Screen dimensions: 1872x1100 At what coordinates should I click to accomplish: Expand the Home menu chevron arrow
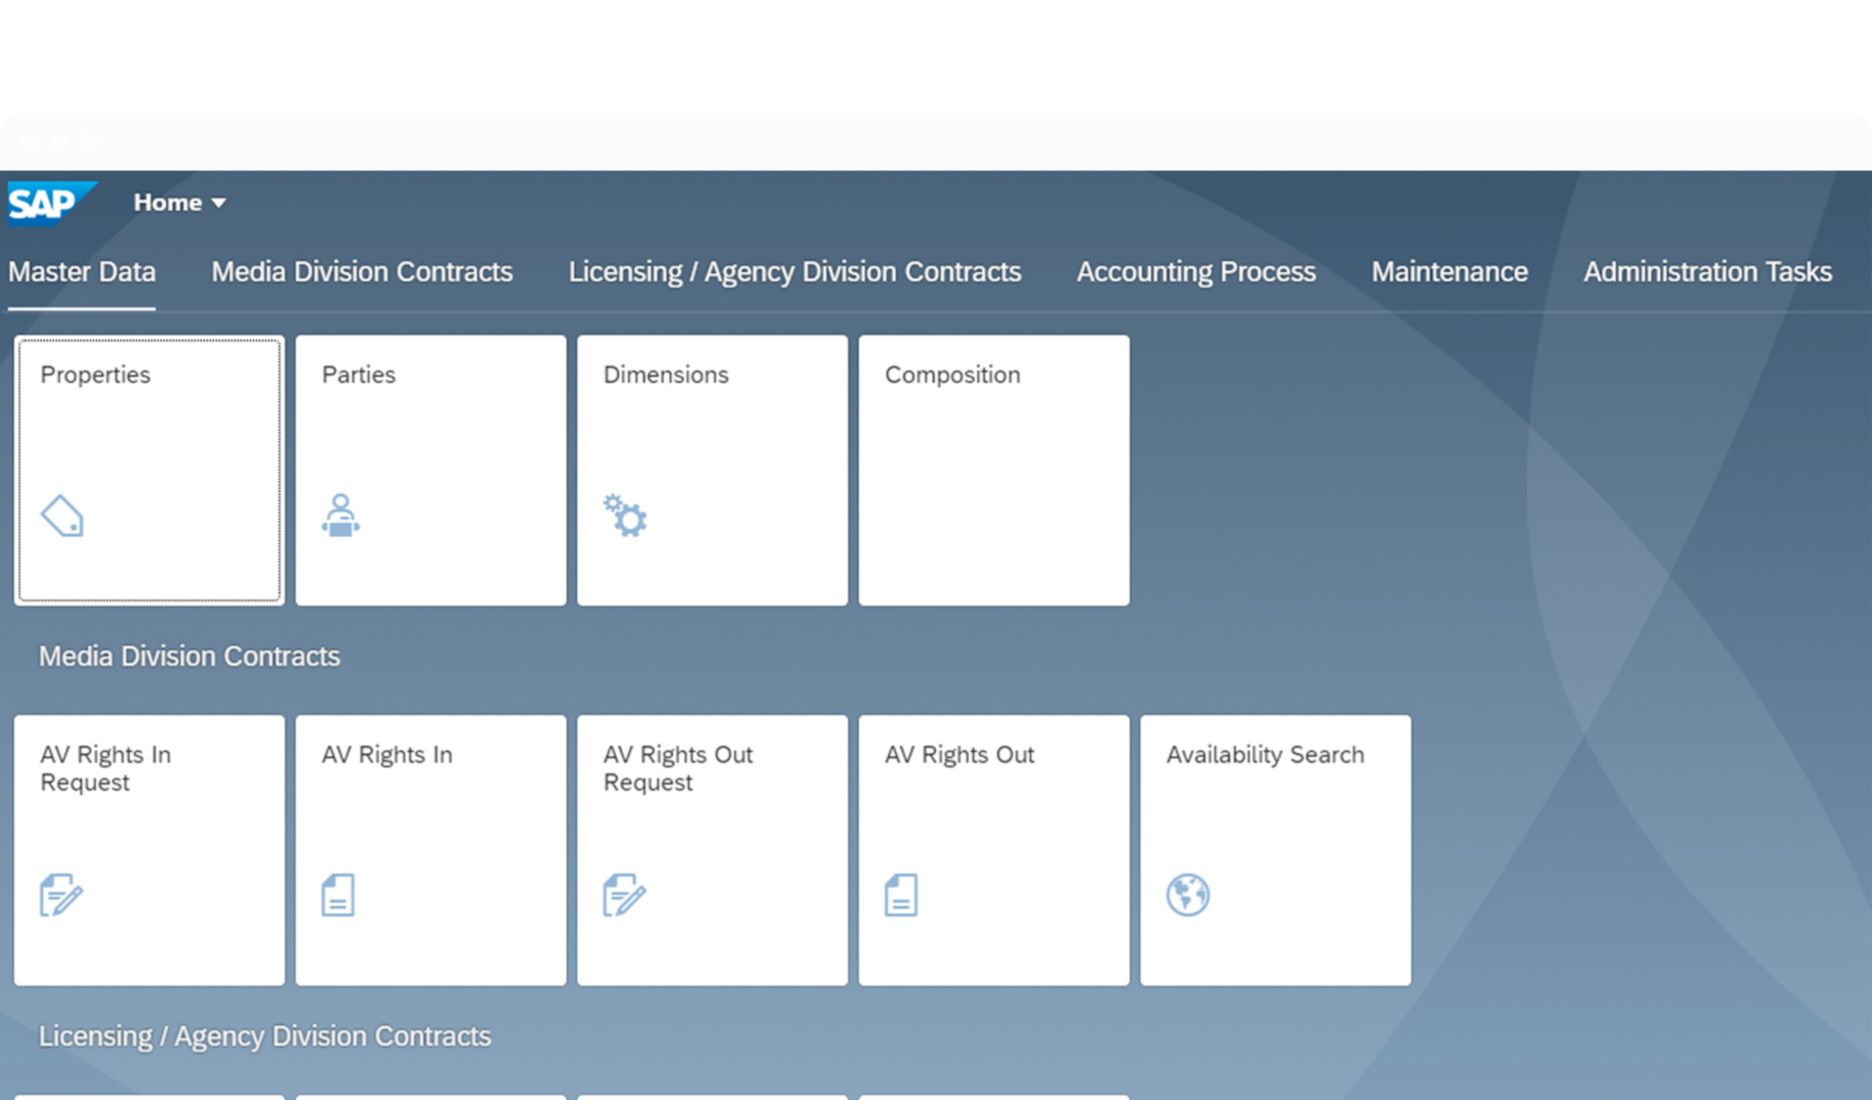(219, 202)
